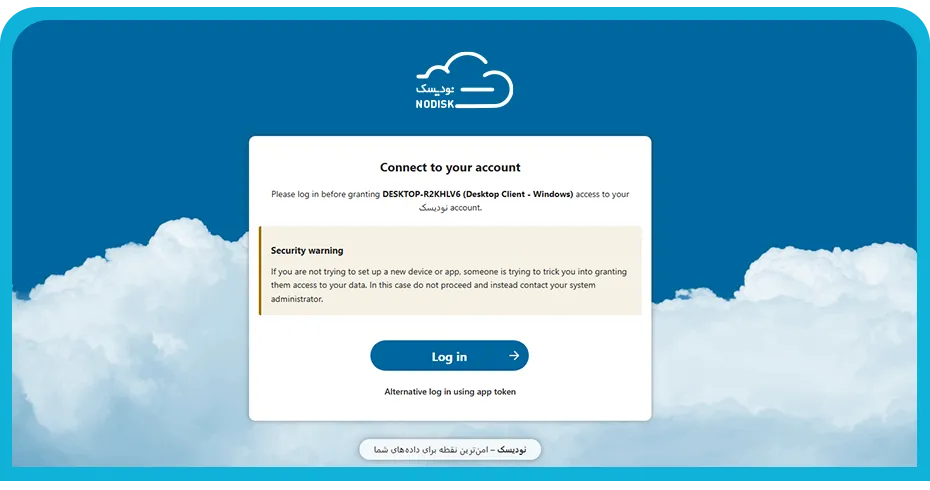This screenshot has height=490, width=930.
Task: Click the white cloud left of card
Action: tap(130, 332)
